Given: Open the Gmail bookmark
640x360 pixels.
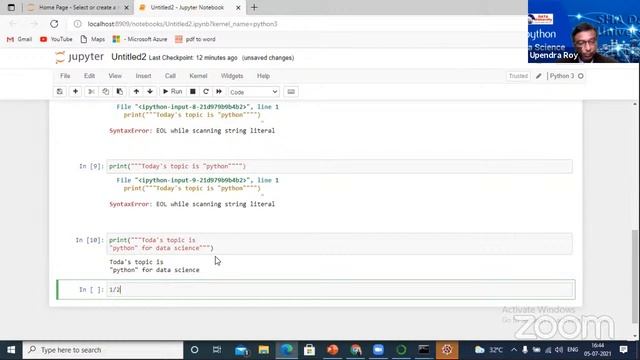Looking at the screenshot, I should [x=19, y=39].
